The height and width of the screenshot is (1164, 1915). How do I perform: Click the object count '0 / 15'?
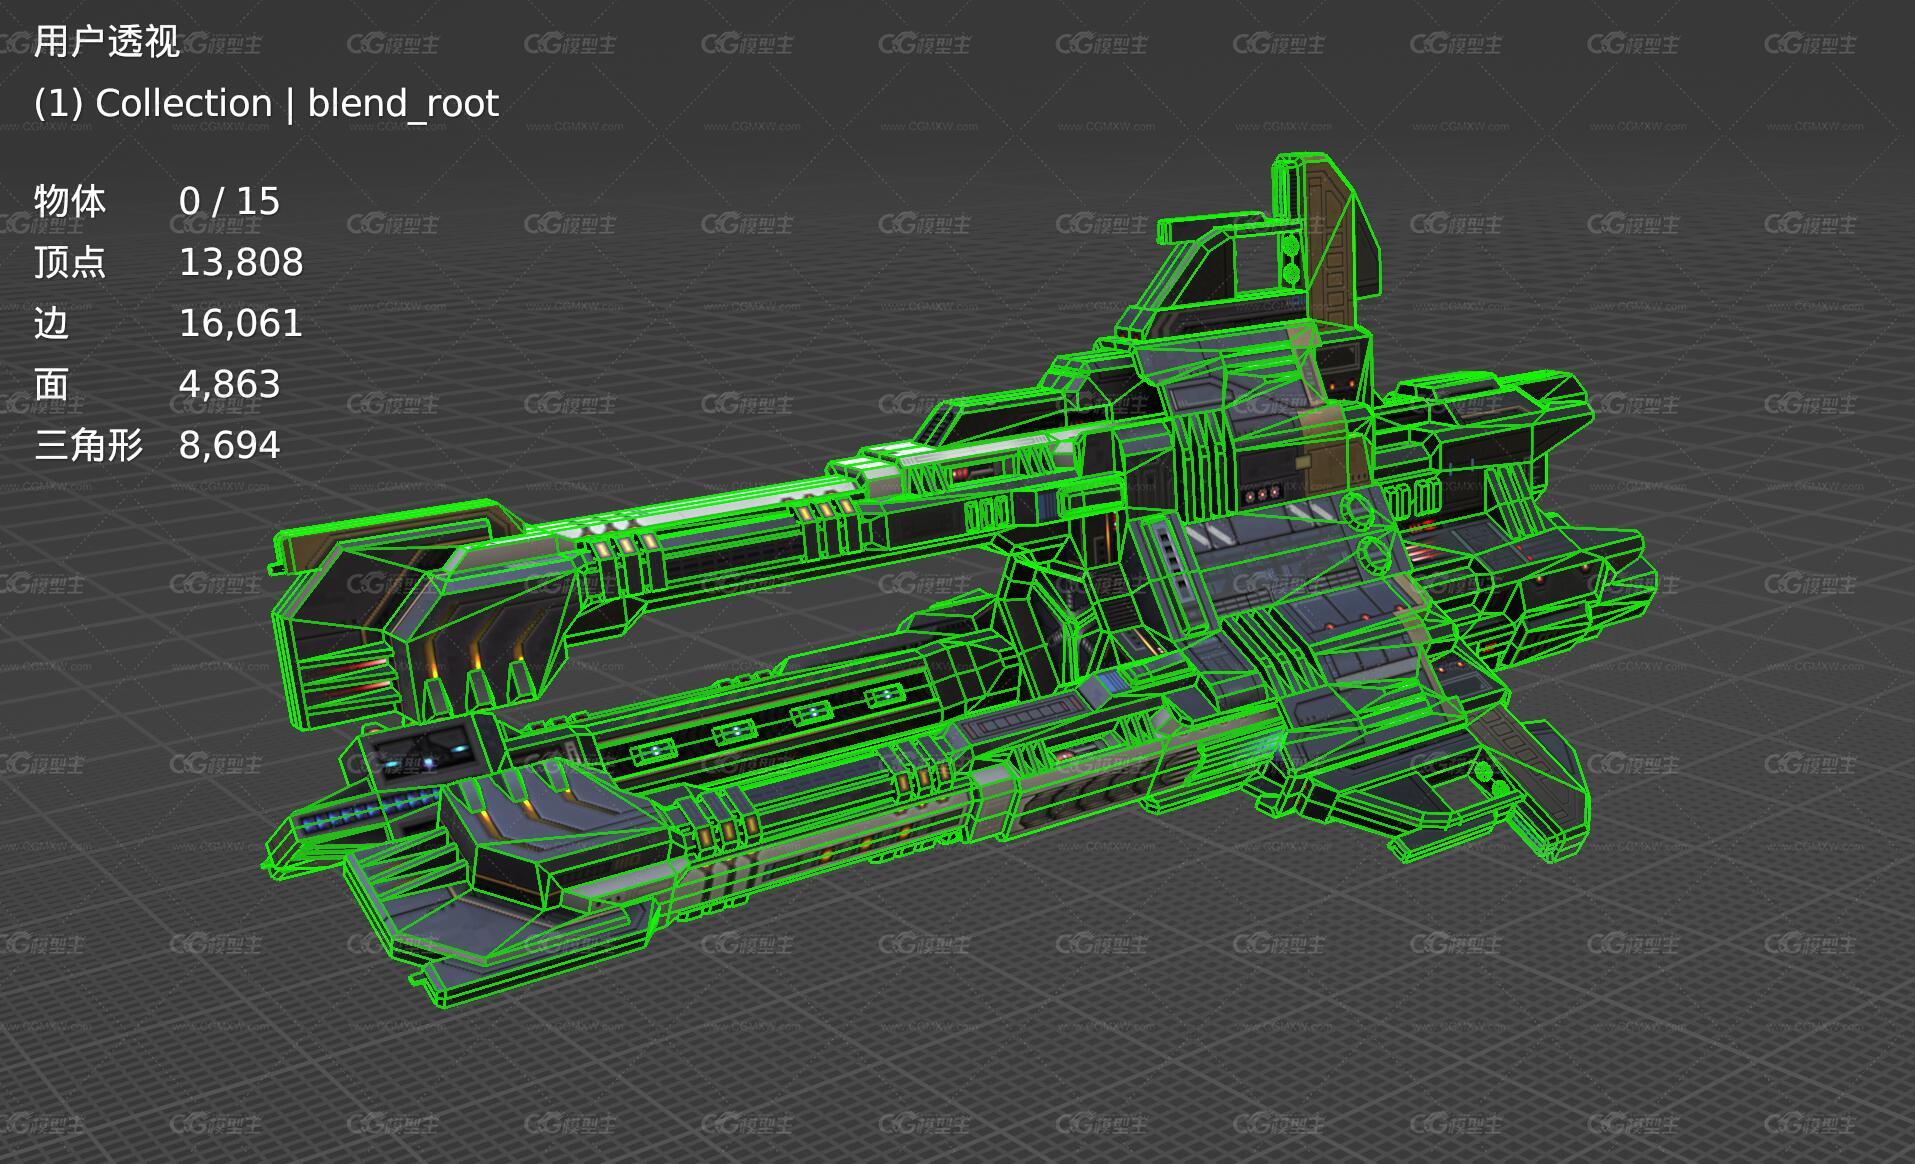coord(229,201)
